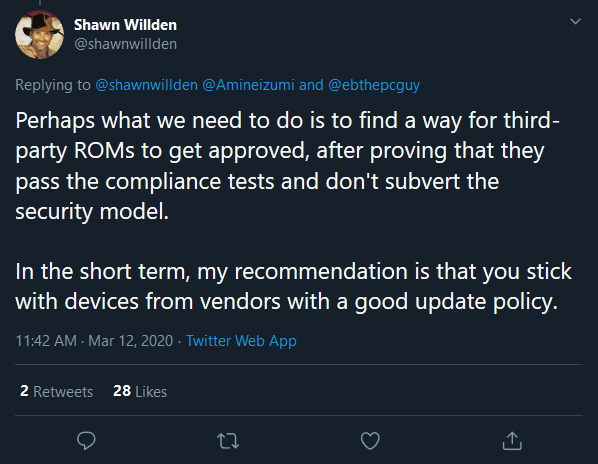The height and width of the screenshot is (464, 598).
Task: Click the thread connector line above avatar
Action: click(40, 2)
